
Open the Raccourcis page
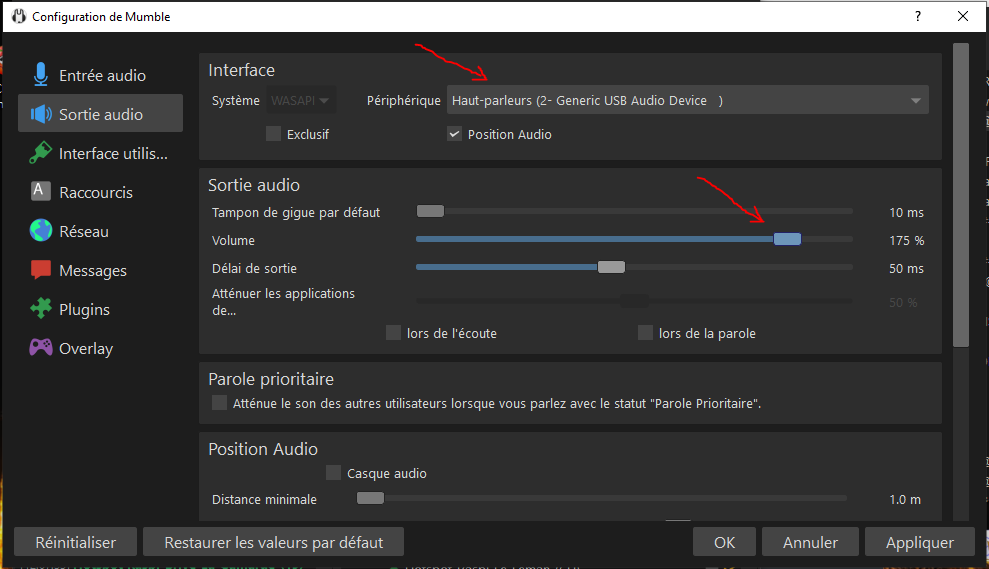click(x=100, y=192)
